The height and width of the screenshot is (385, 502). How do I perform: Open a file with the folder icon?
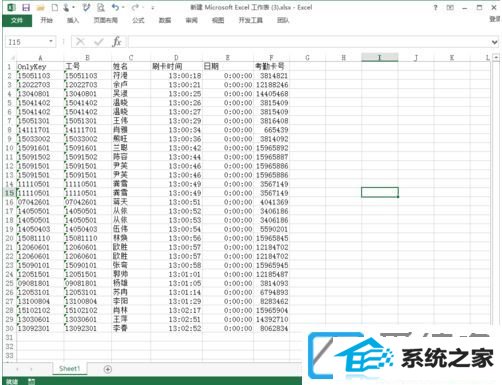[x=40, y=7]
